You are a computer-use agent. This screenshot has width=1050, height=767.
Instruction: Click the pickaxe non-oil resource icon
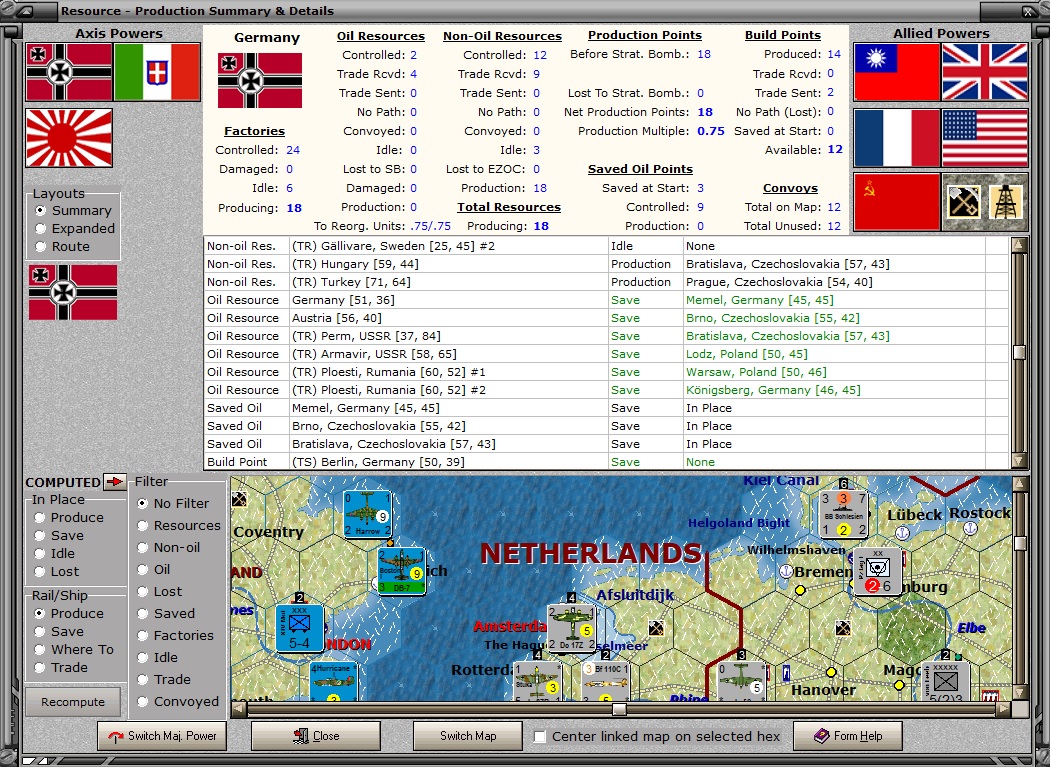(964, 202)
